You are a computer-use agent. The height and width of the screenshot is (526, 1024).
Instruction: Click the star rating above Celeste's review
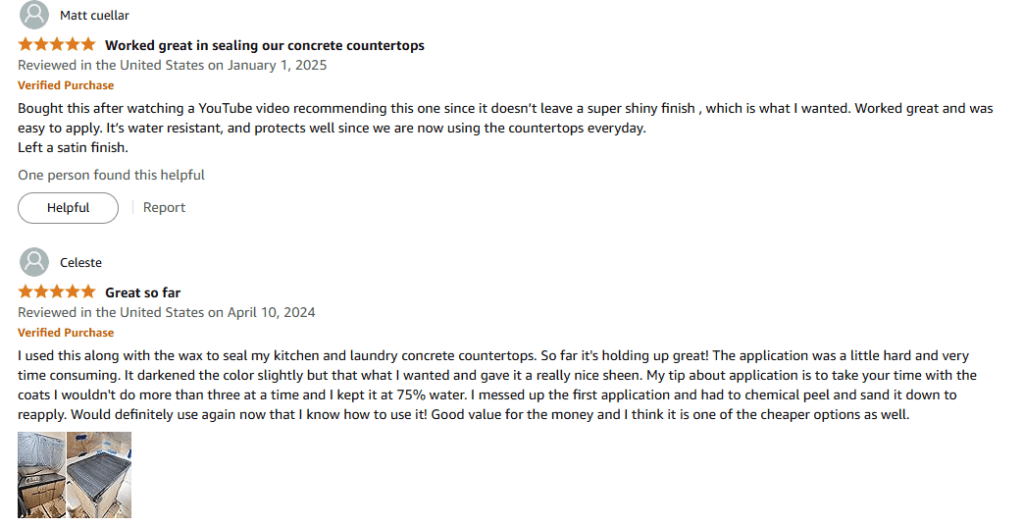(x=57, y=292)
